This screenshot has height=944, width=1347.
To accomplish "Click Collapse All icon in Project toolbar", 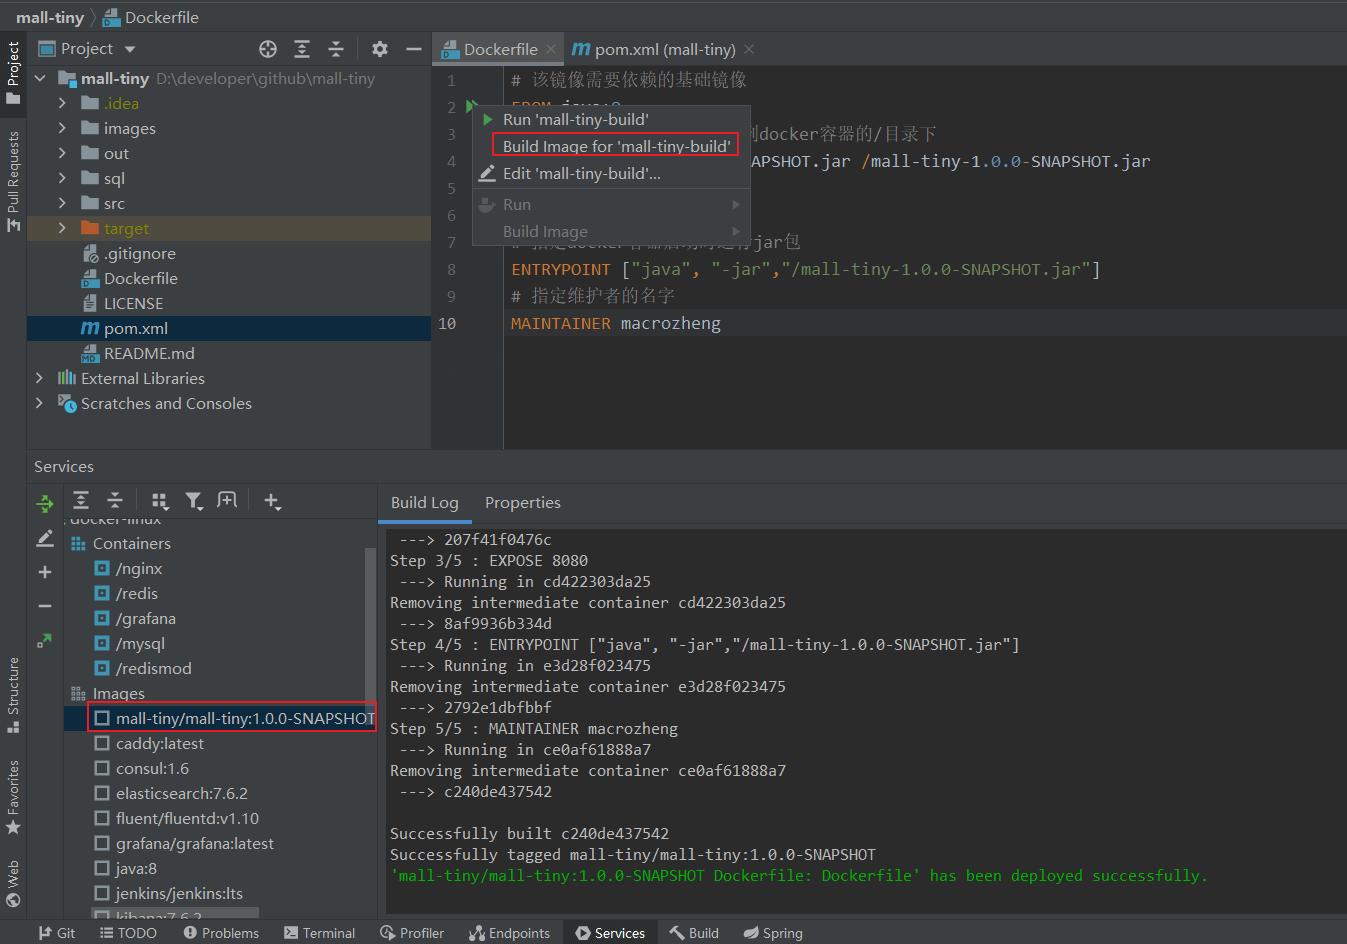I will (x=336, y=49).
